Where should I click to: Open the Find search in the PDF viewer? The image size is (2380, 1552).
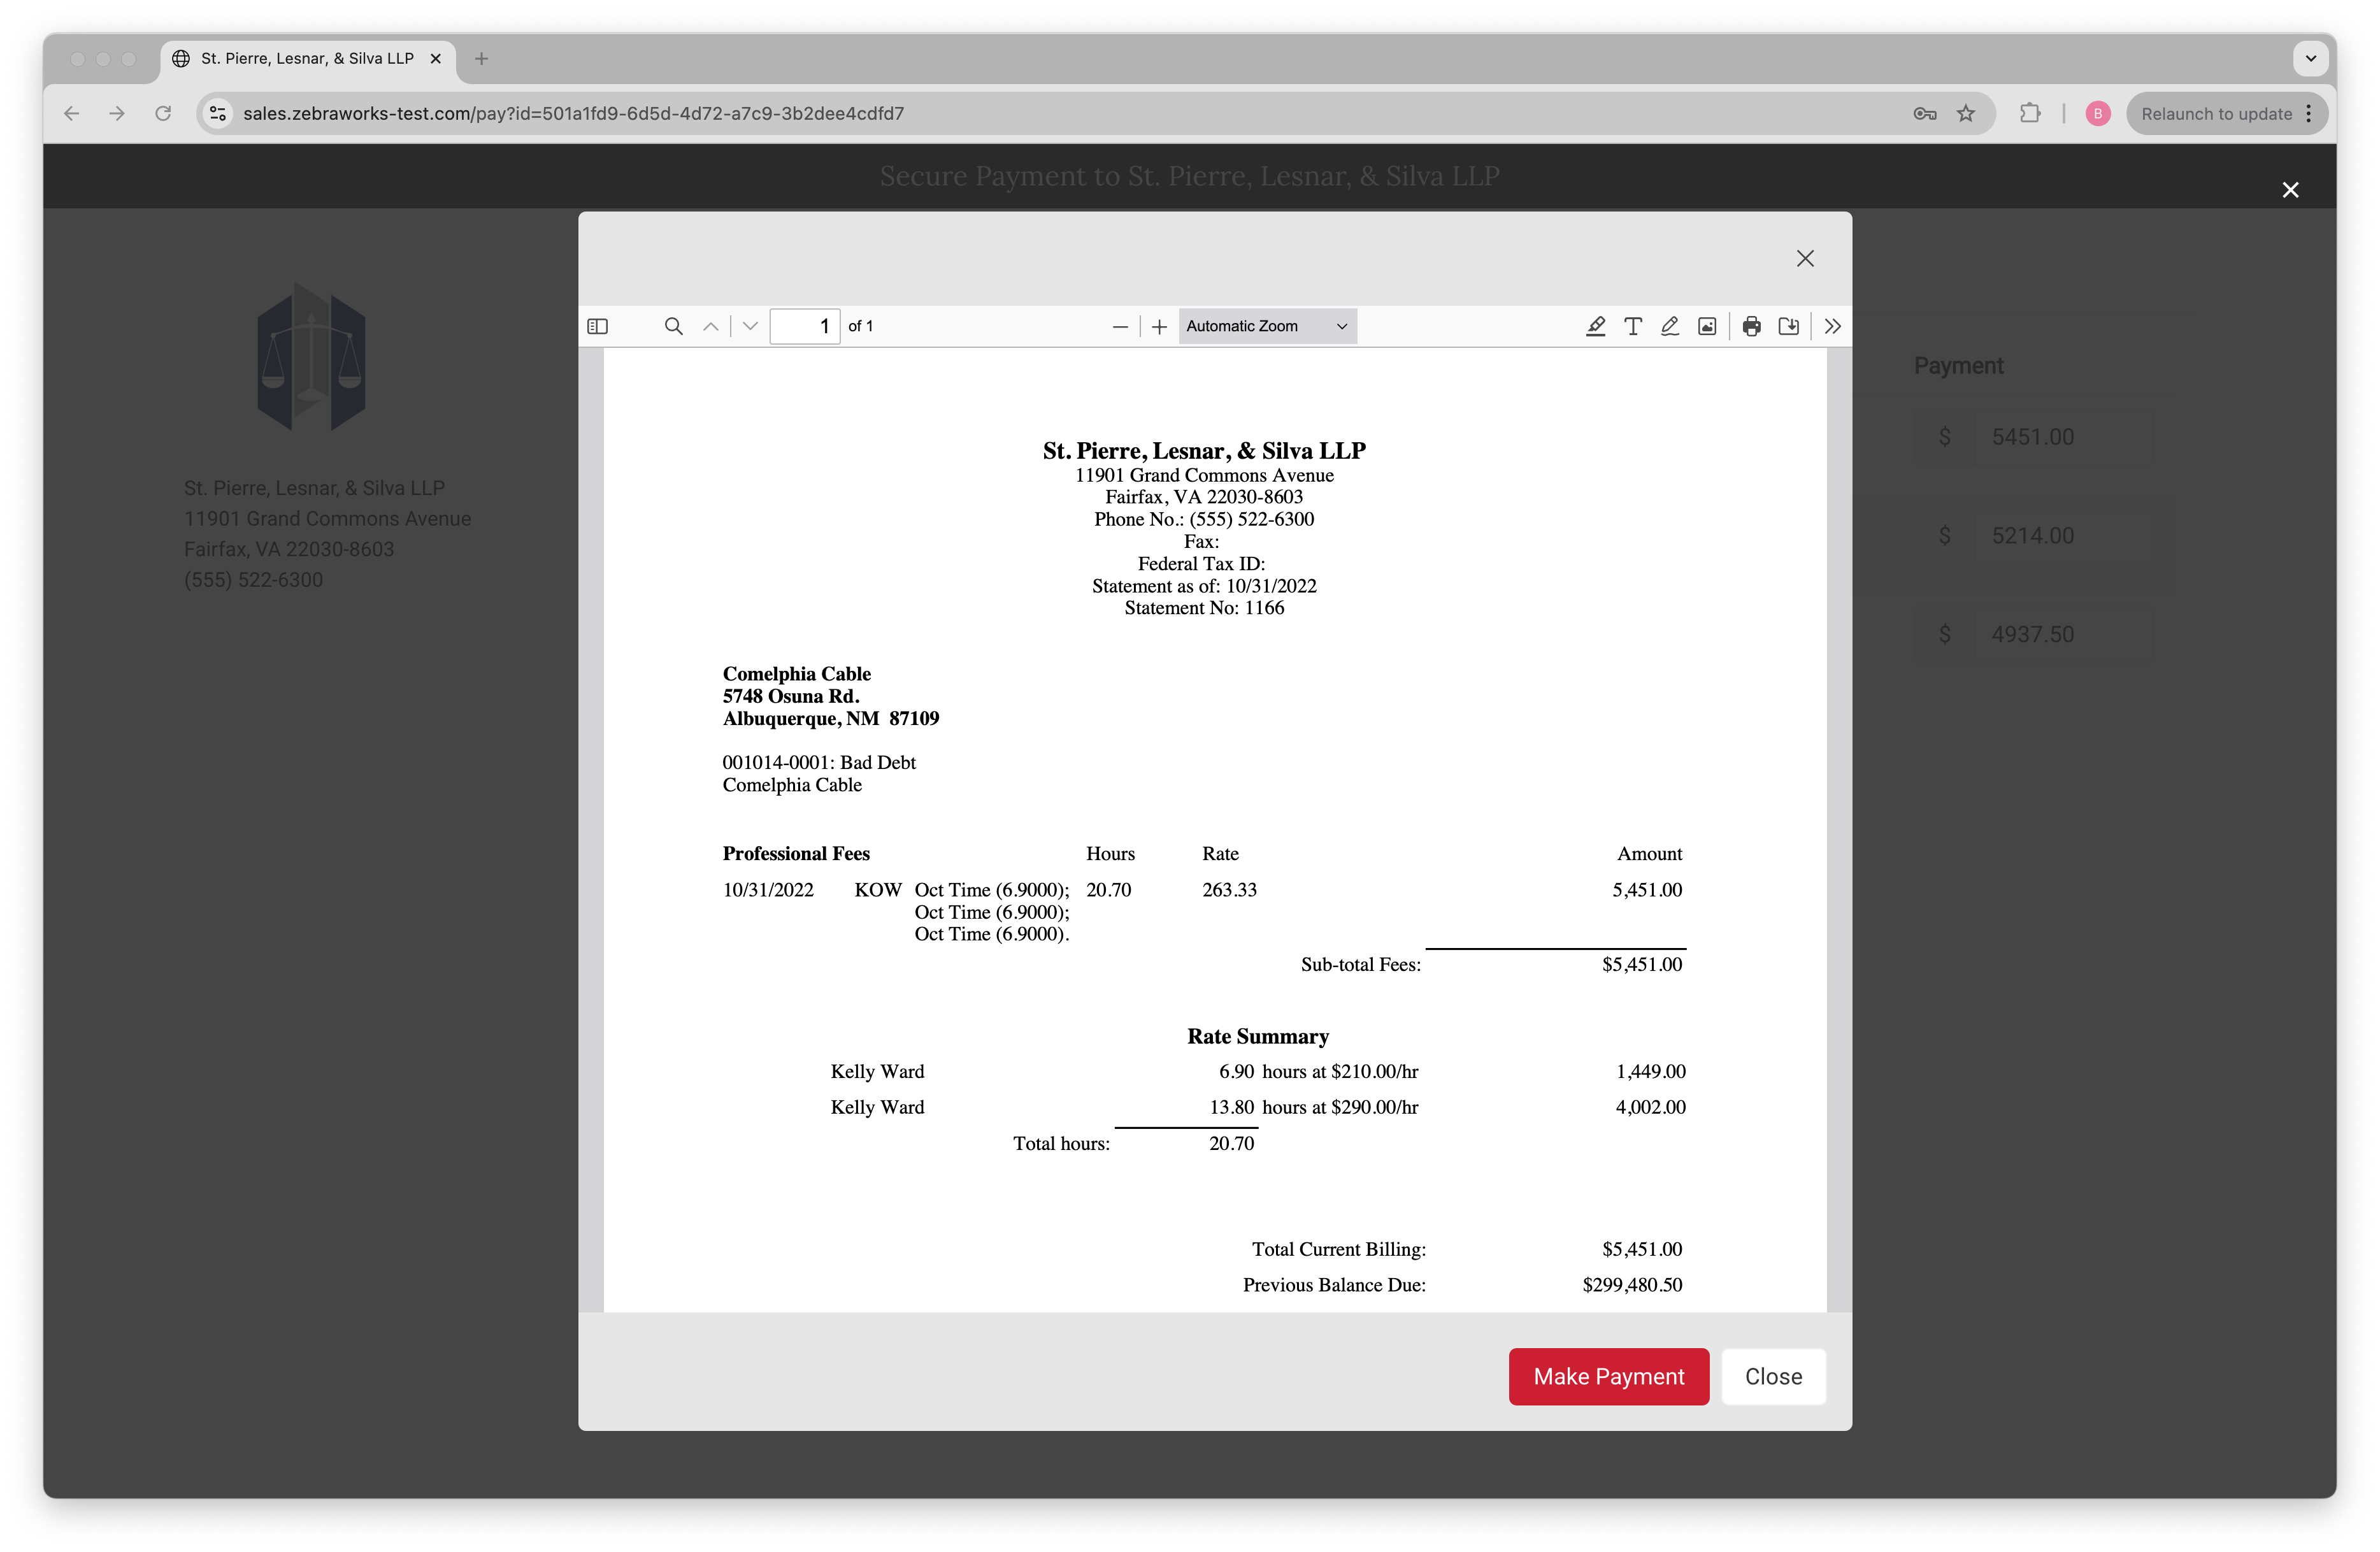pos(673,326)
